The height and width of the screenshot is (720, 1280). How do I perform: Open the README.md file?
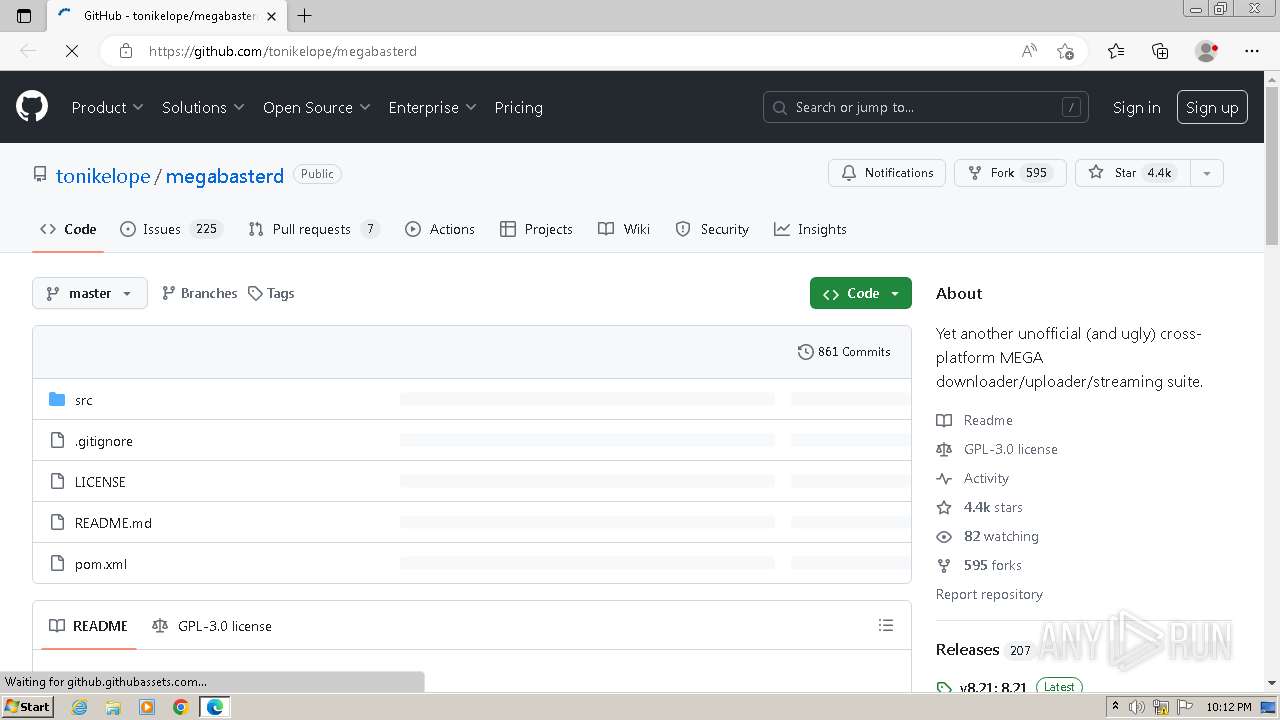tap(113, 523)
